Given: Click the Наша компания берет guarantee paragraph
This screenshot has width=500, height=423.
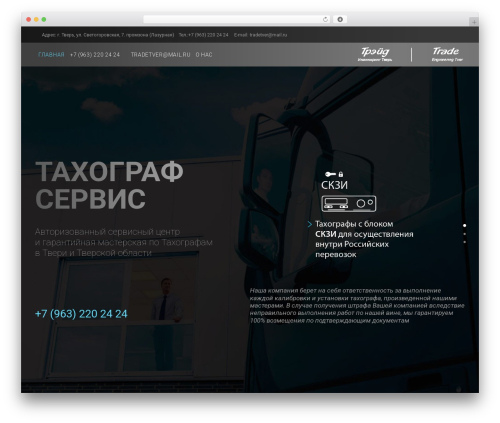Looking at the screenshot, I should [x=357, y=305].
